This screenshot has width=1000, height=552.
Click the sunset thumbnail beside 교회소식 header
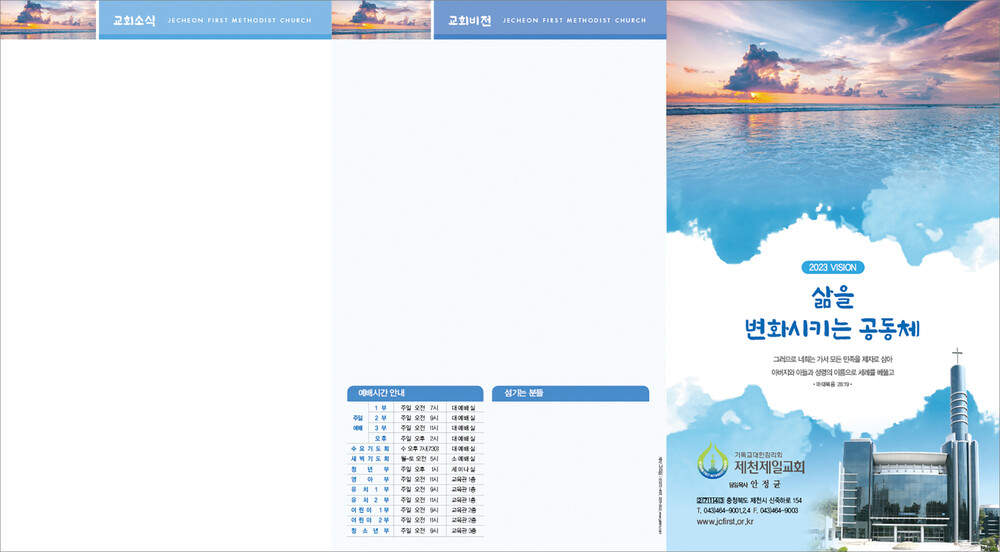[48, 20]
